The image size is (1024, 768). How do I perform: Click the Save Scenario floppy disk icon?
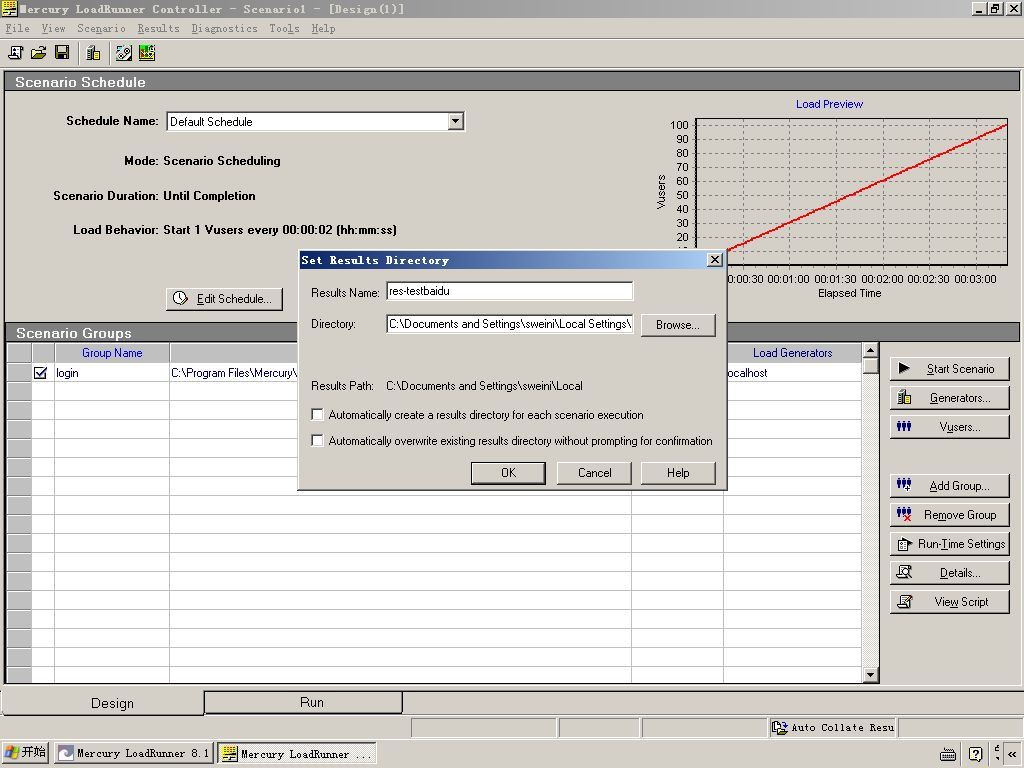pos(62,52)
